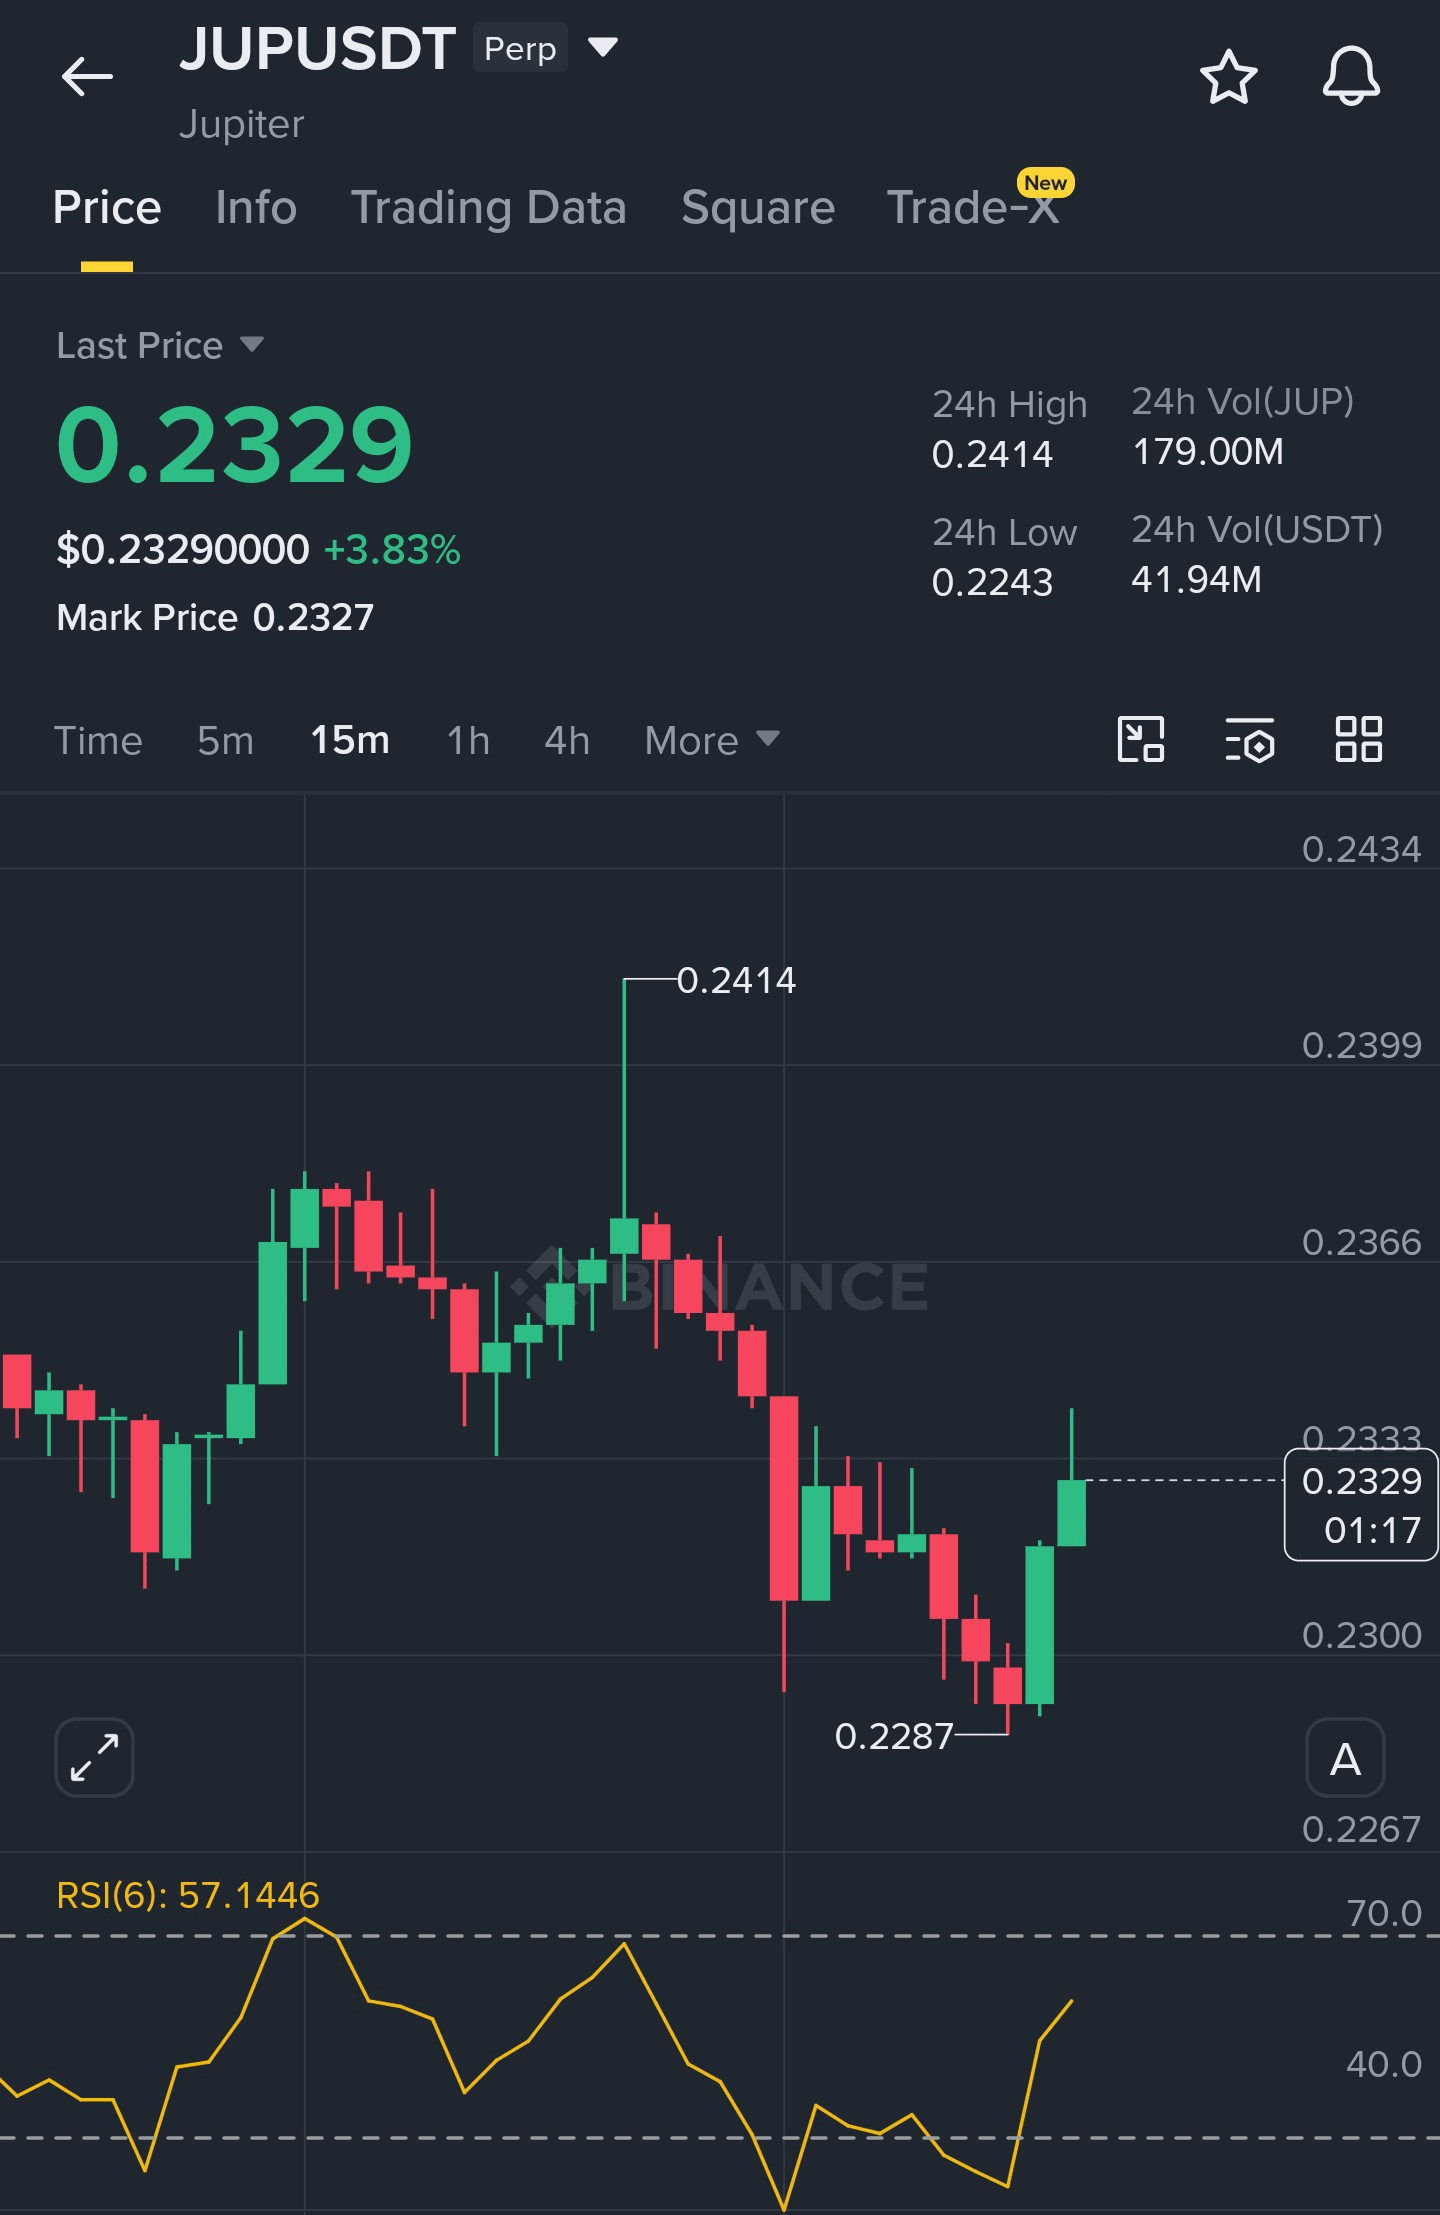1440x2215 pixels.
Task: Select the 15m chart interval
Action: 350,741
